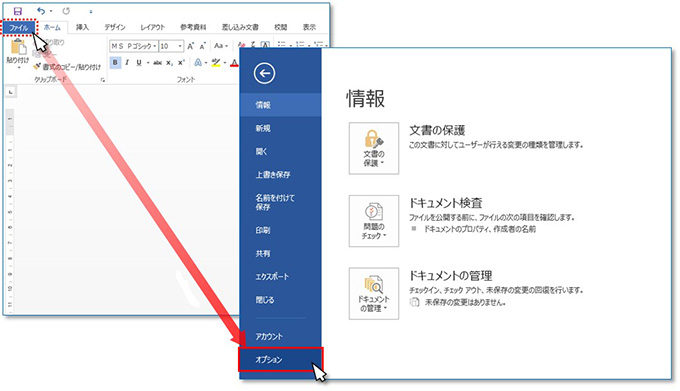
Task: Click the 書式のコピー/貼り付け format painter
Action: (67, 67)
